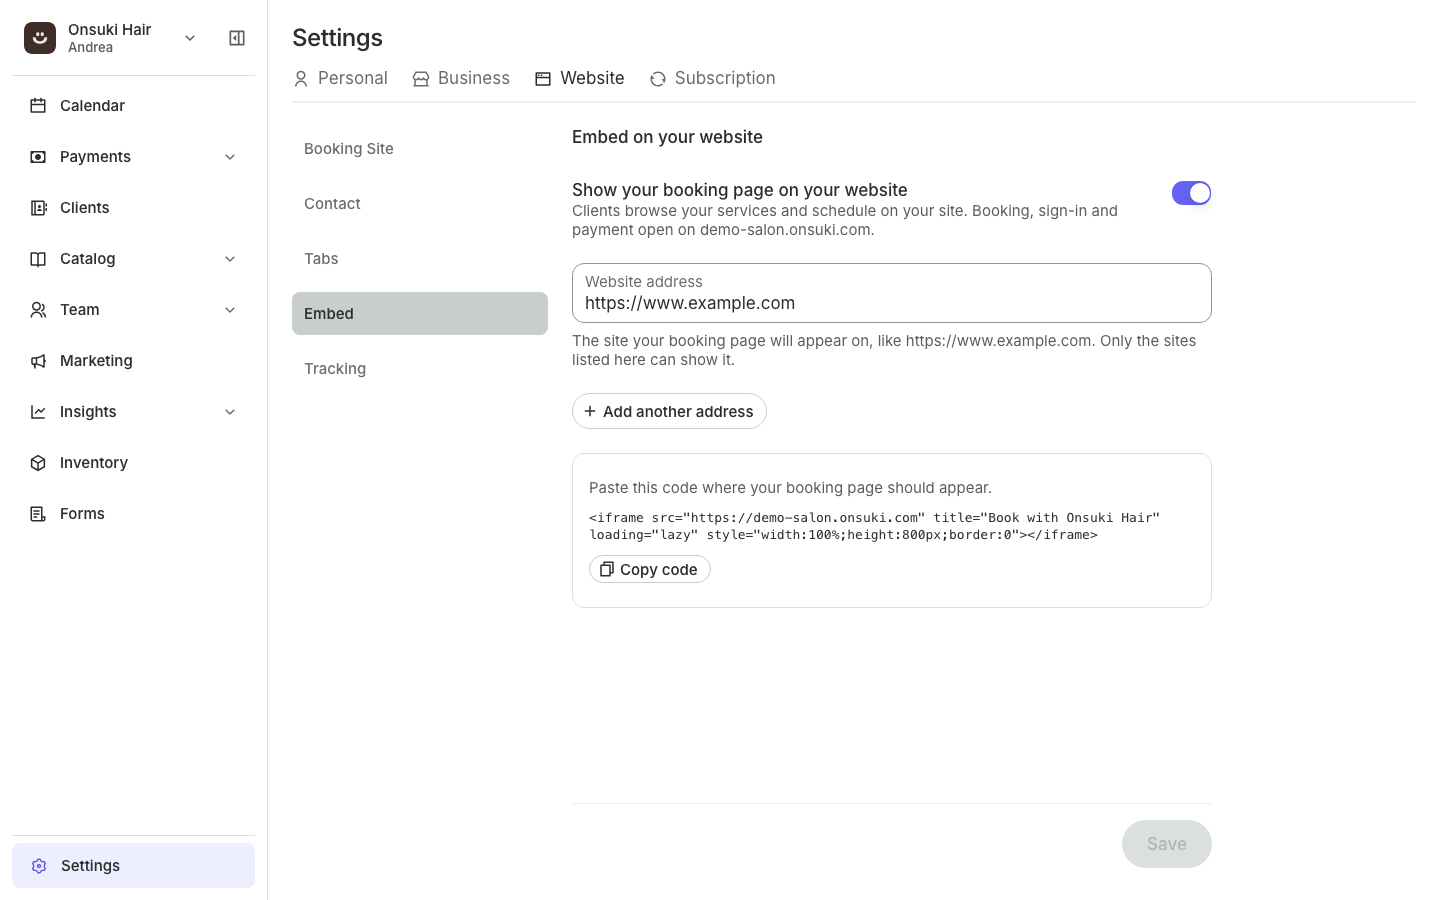The width and height of the screenshot is (1440, 900).
Task: Go to the Tabs settings section
Action: tap(420, 259)
